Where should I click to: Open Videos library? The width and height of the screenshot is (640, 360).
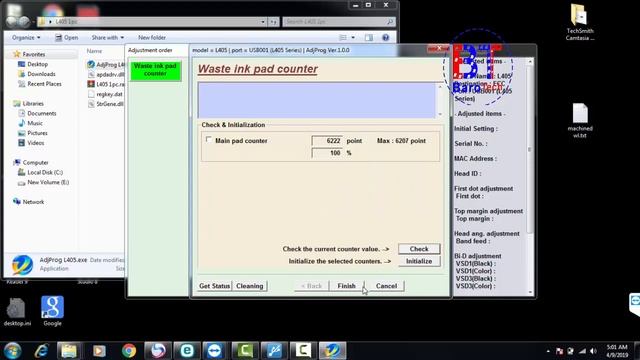point(36,143)
